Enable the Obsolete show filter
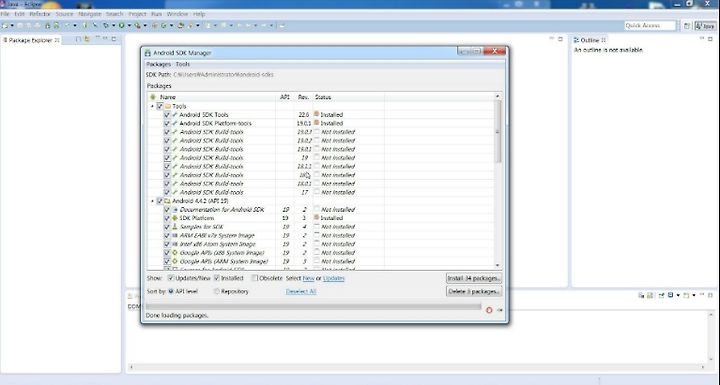Viewport: 720px width, 385px height. point(254,278)
